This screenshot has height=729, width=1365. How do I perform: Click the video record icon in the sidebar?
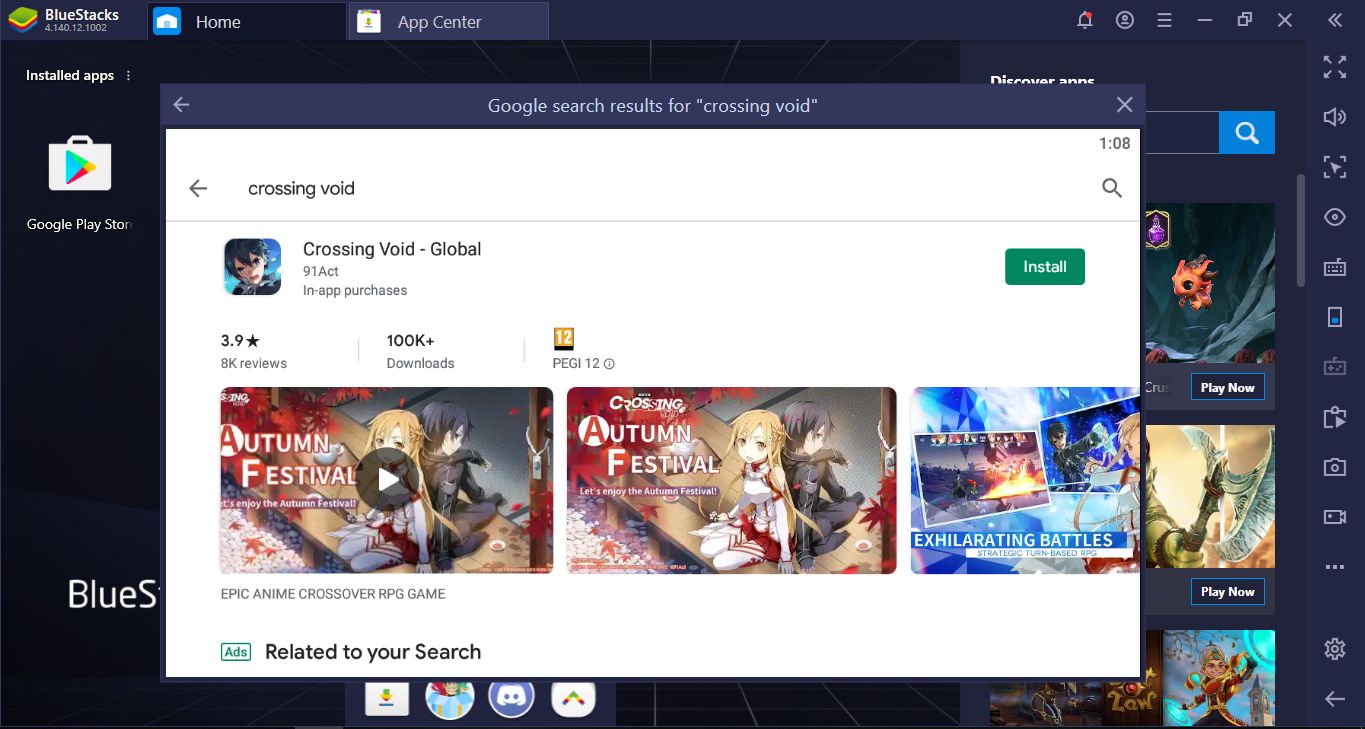(x=1335, y=517)
